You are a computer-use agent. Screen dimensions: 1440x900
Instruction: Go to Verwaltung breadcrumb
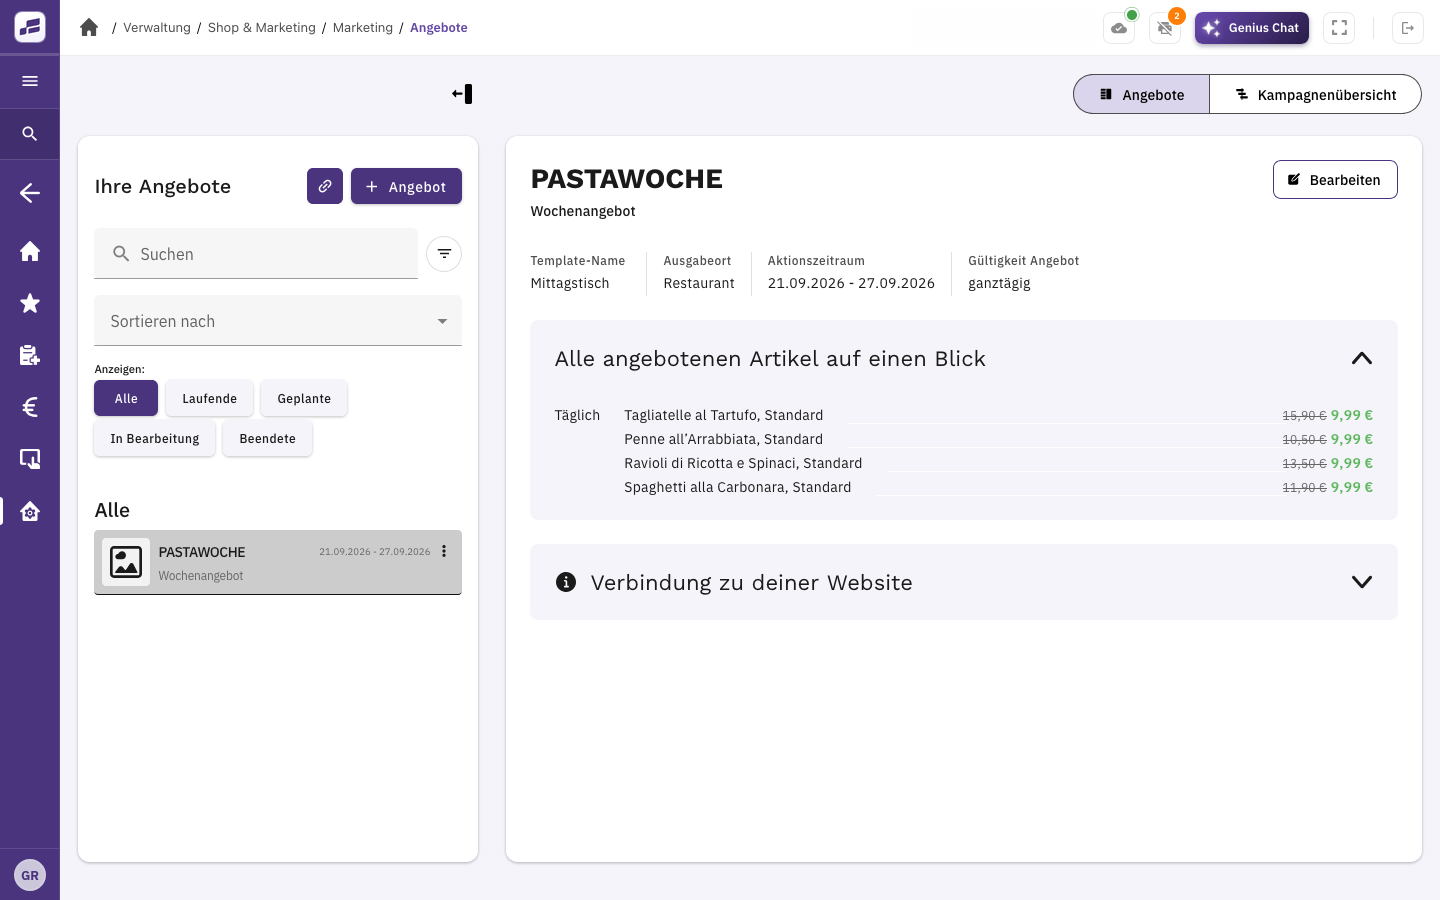[157, 28]
